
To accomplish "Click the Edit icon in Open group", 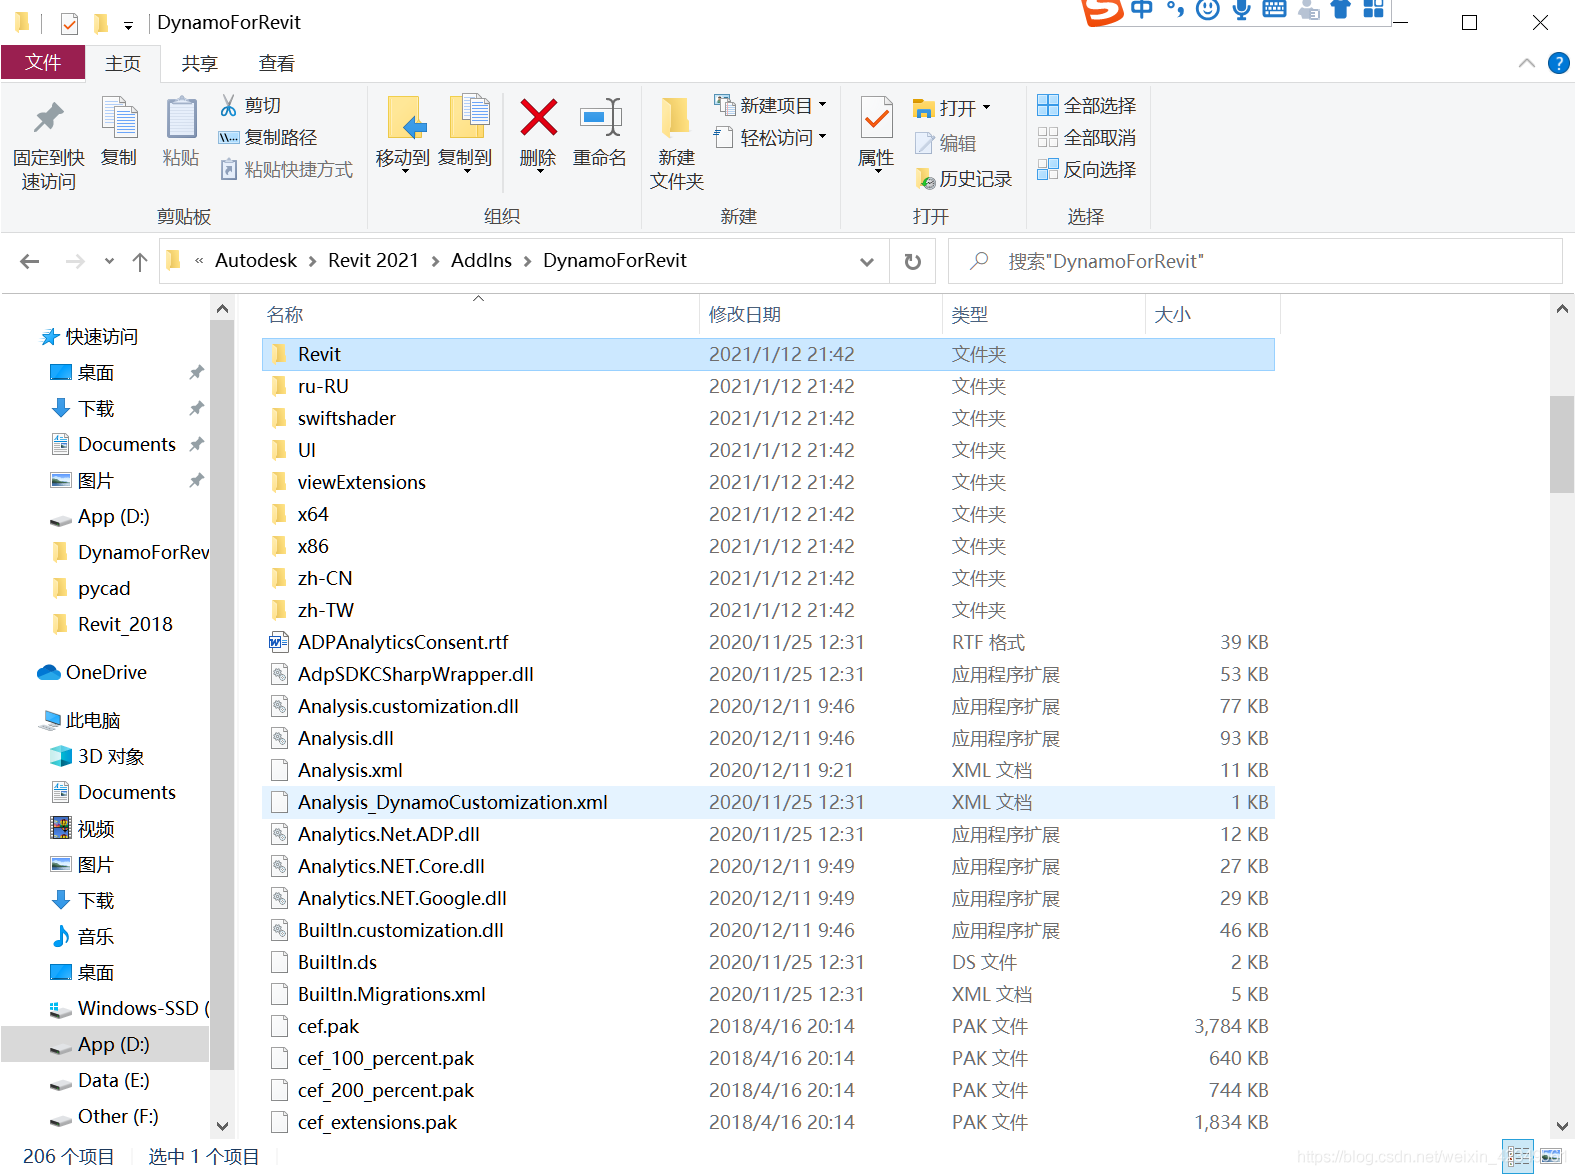I will (925, 144).
